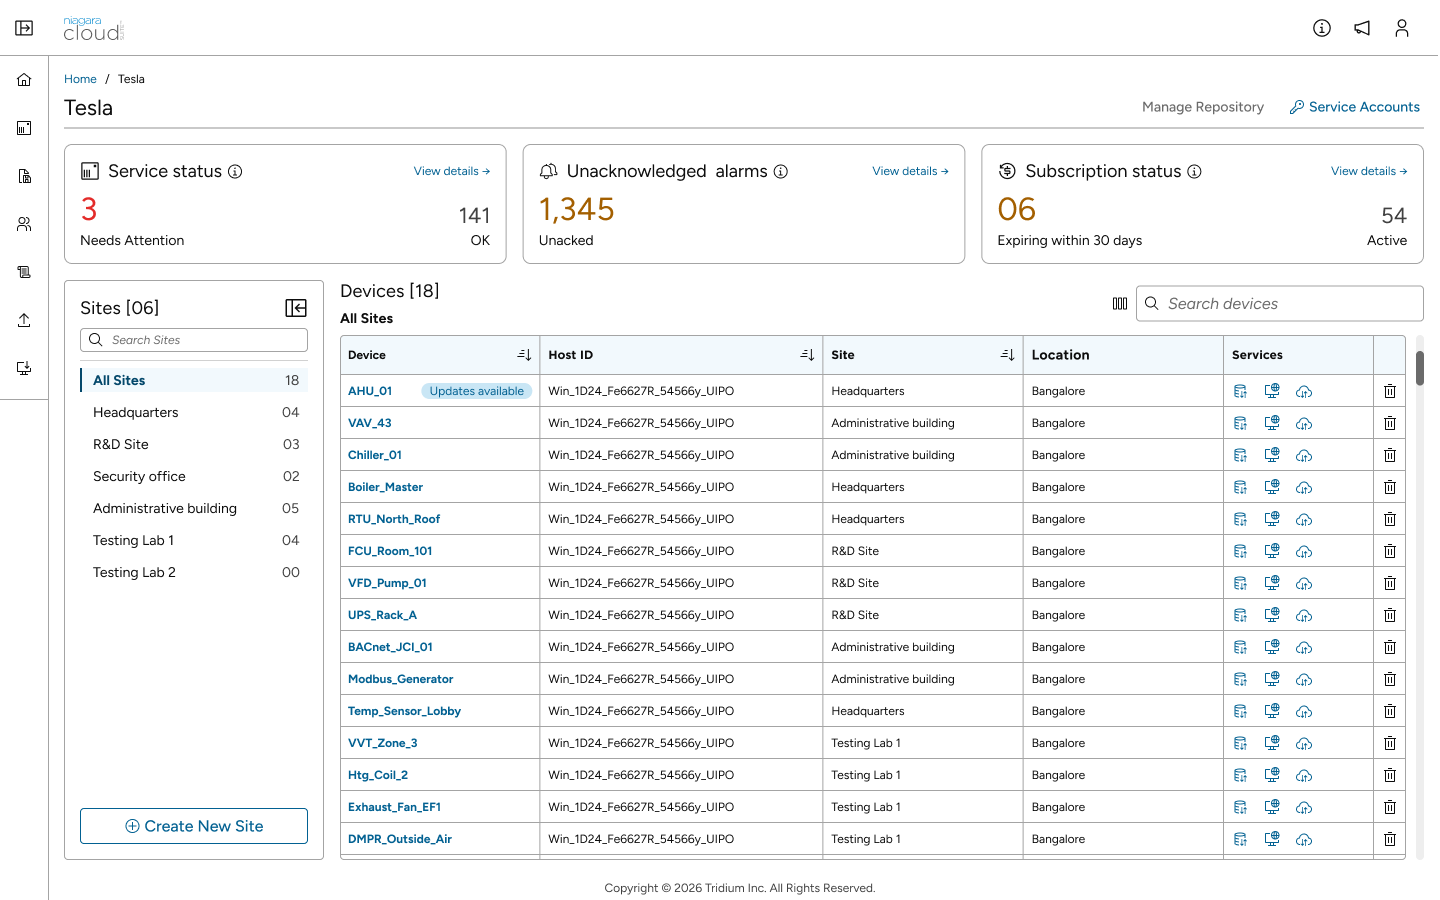
Task: Go to Home breadcrumb
Action: tap(80, 79)
